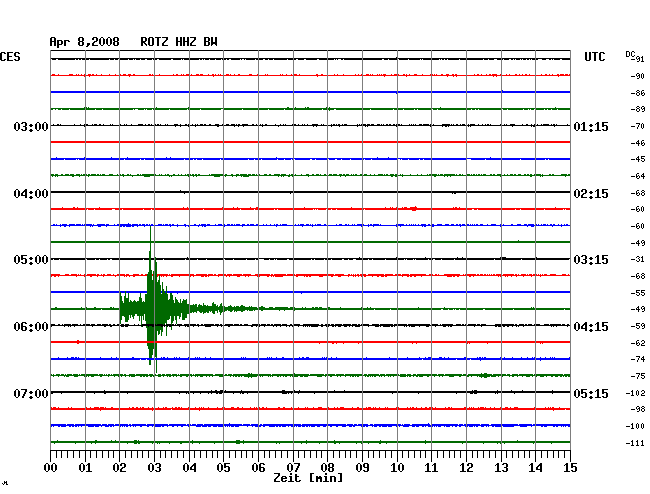Click the DC offset value "-89"
This screenshot has width=650, height=494.
638,109
